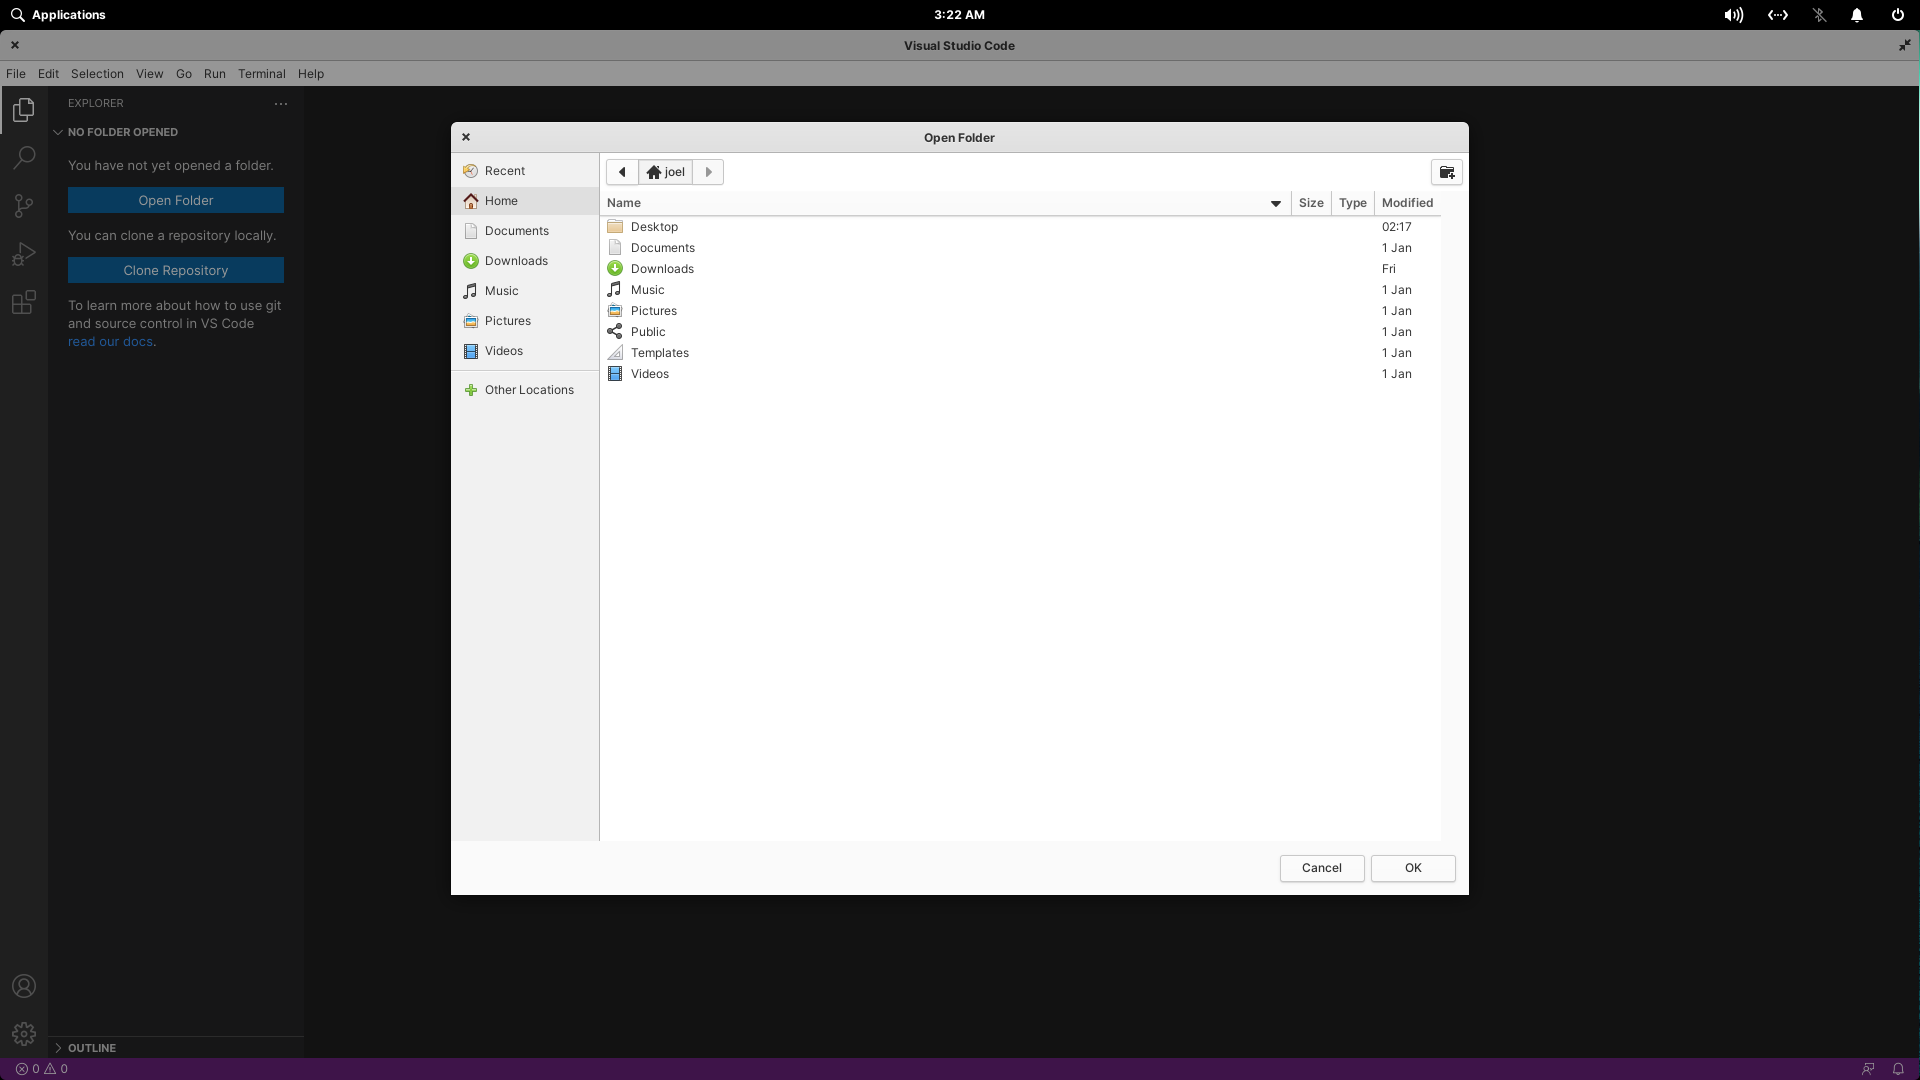This screenshot has height=1080, width=1920.
Task: Adjust the volume indicator in the top bar
Action: pyautogui.click(x=1732, y=15)
